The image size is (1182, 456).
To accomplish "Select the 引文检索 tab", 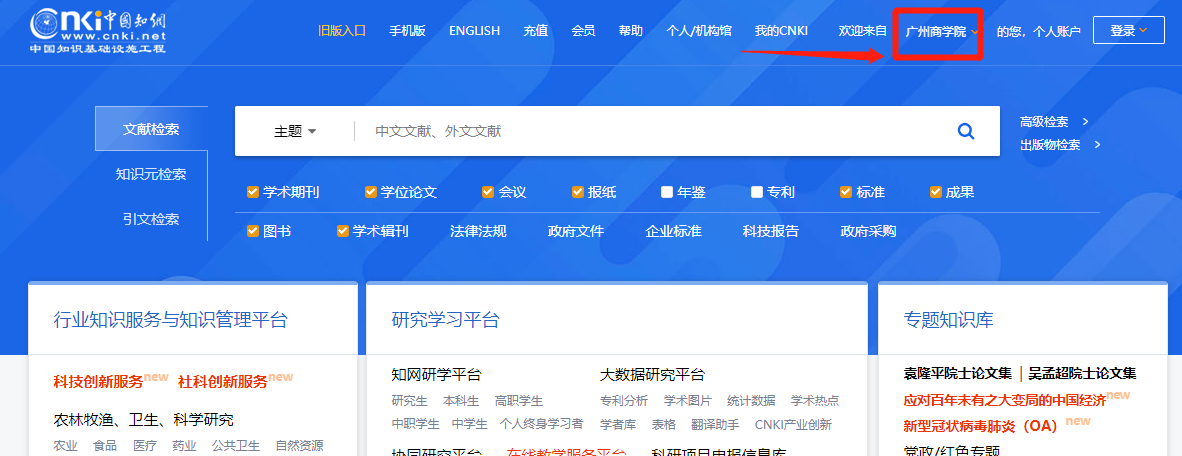I will [150, 219].
